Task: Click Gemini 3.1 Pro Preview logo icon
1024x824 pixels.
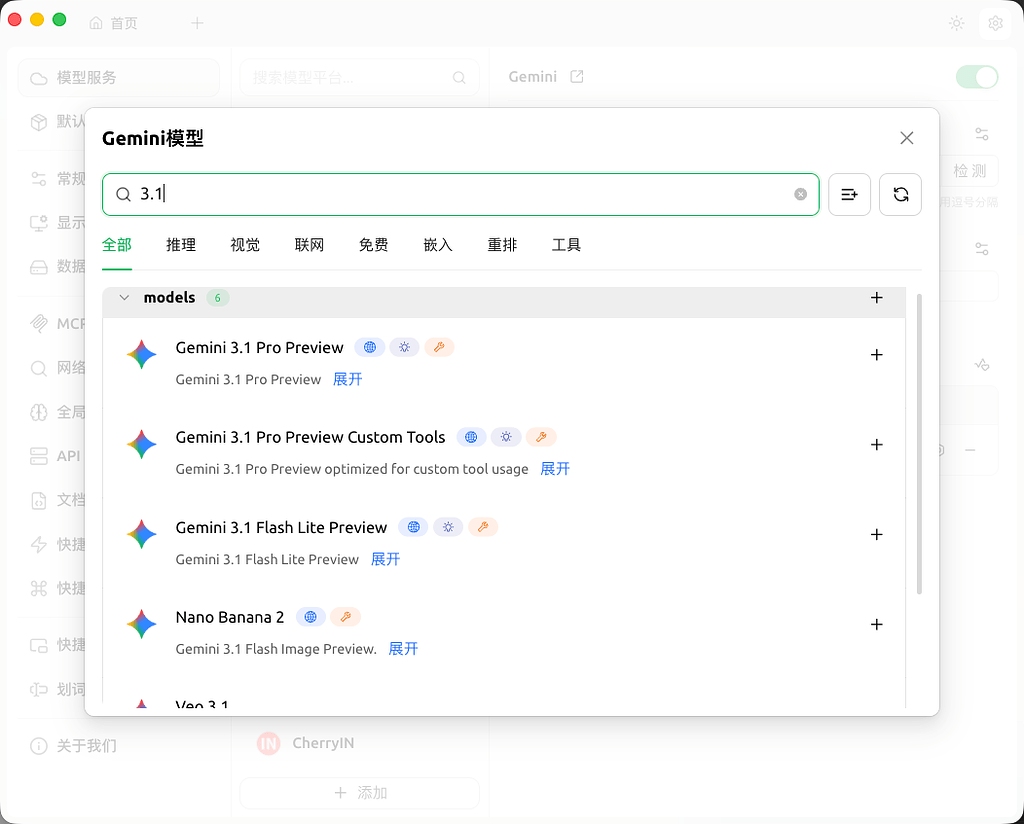Action: coord(142,355)
